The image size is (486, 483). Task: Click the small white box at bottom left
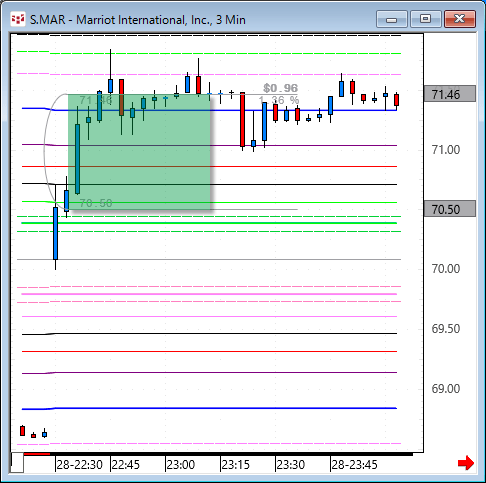(x=17, y=463)
